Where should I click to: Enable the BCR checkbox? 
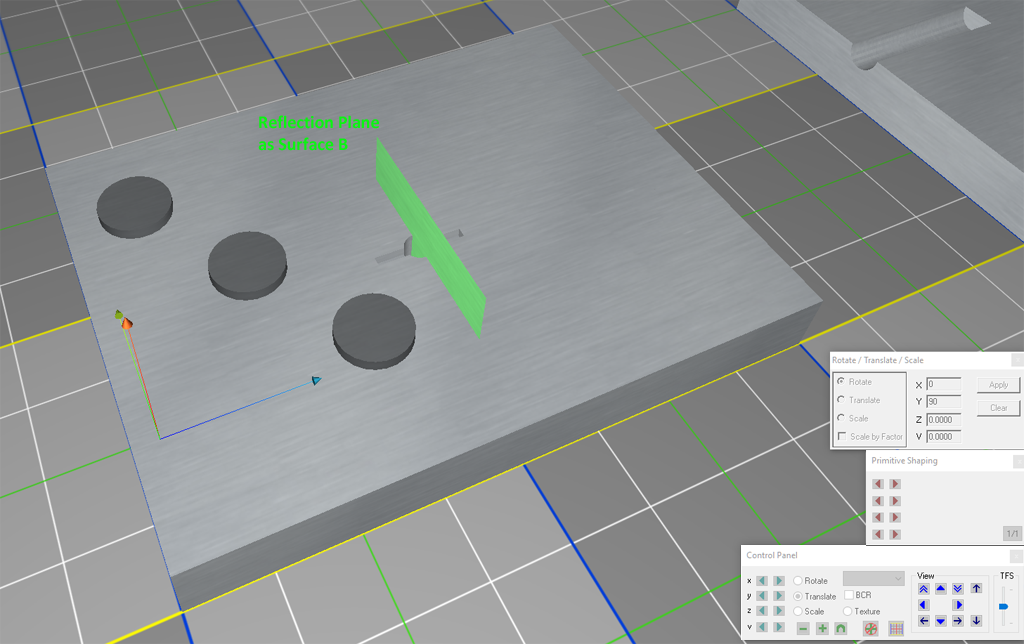[849, 596]
